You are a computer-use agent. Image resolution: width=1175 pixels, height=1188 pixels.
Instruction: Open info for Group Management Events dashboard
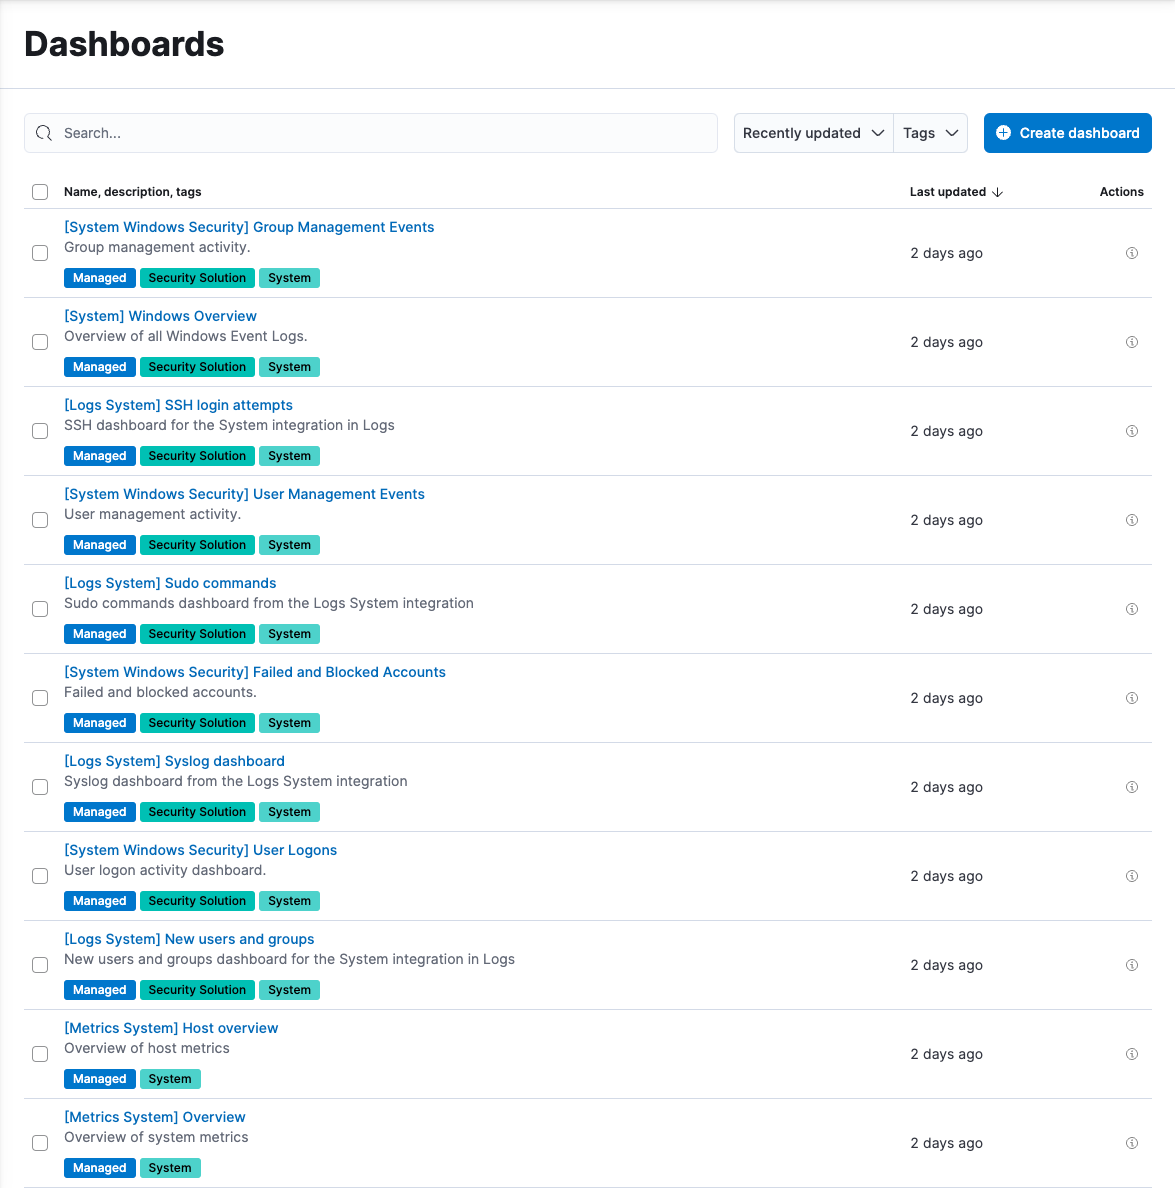[1131, 253]
